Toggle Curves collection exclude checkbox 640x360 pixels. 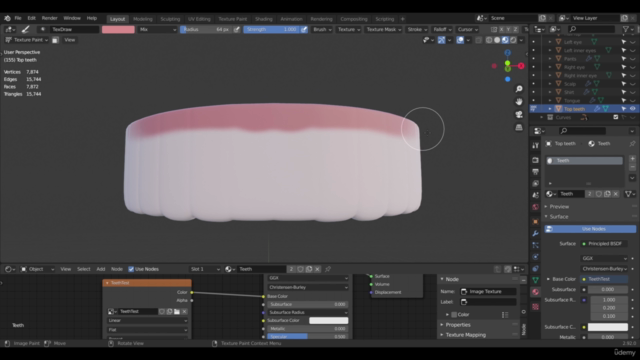tap(616, 117)
